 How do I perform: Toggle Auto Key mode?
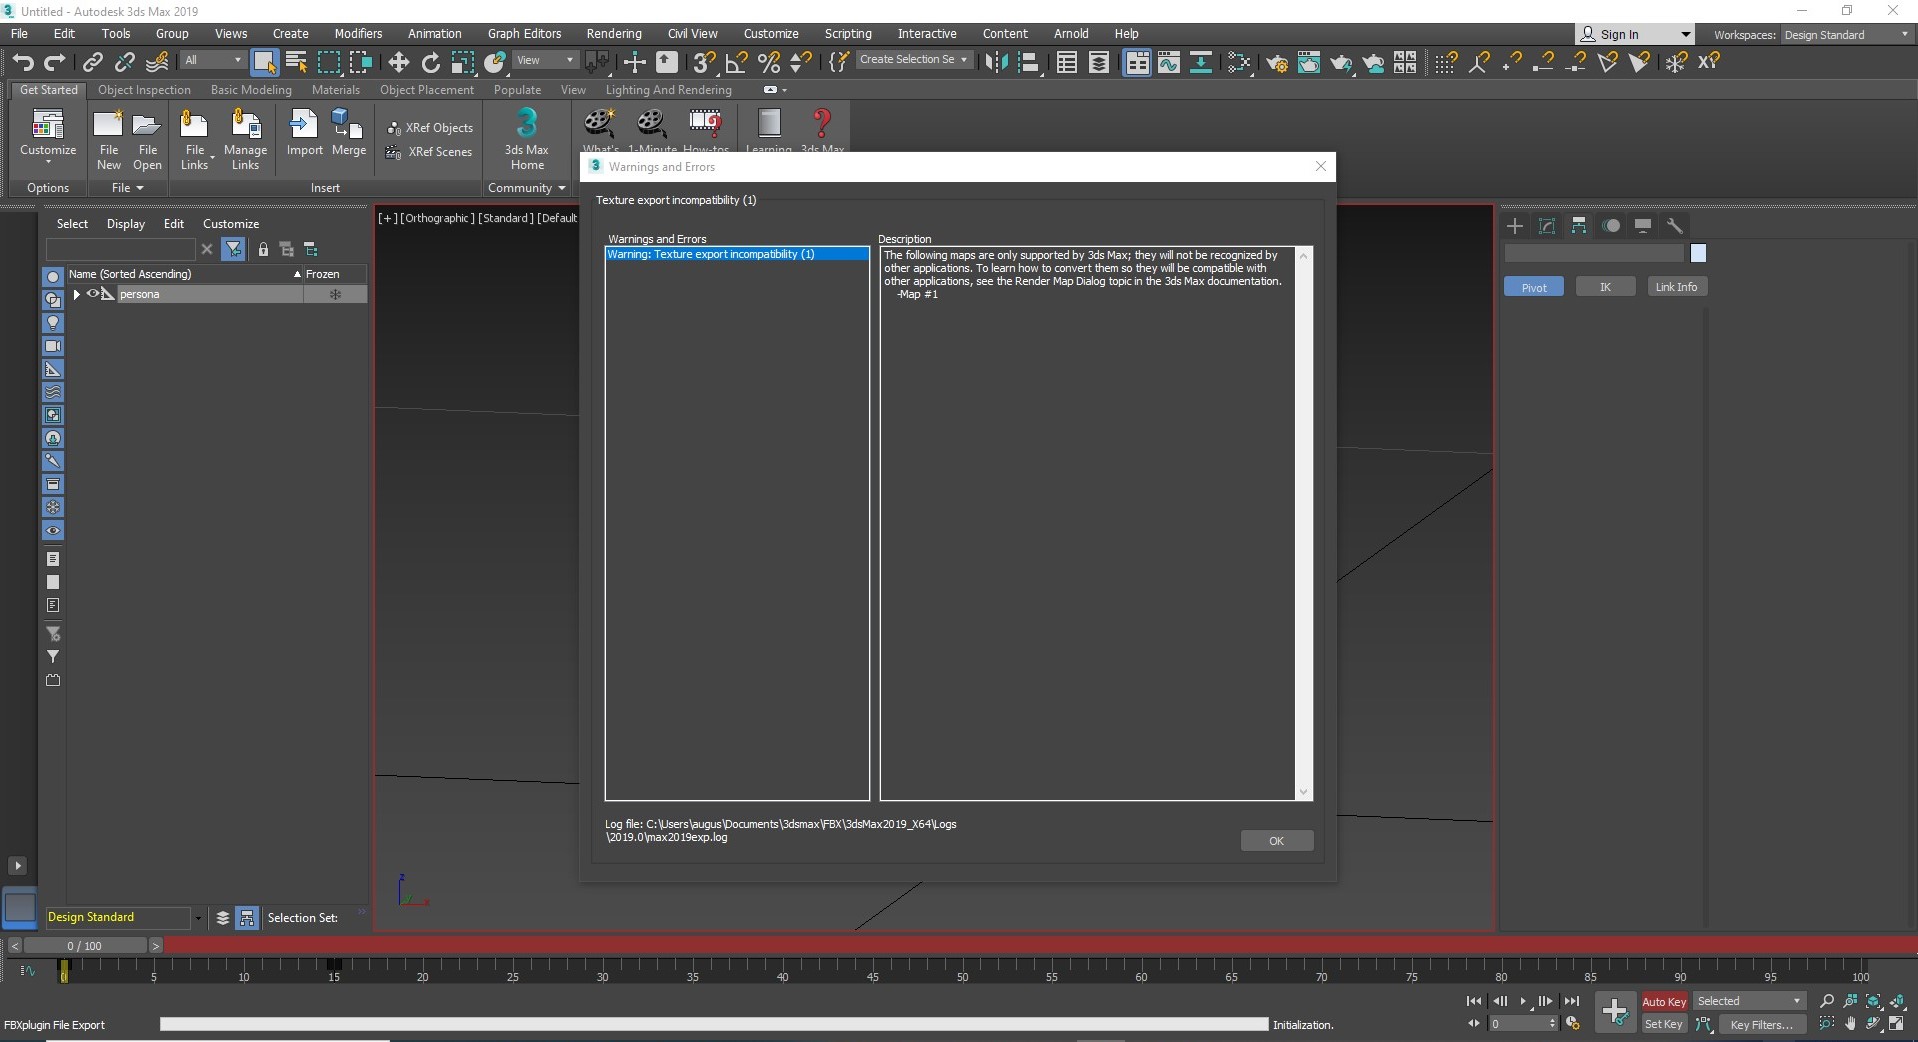click(1664, 1001)
